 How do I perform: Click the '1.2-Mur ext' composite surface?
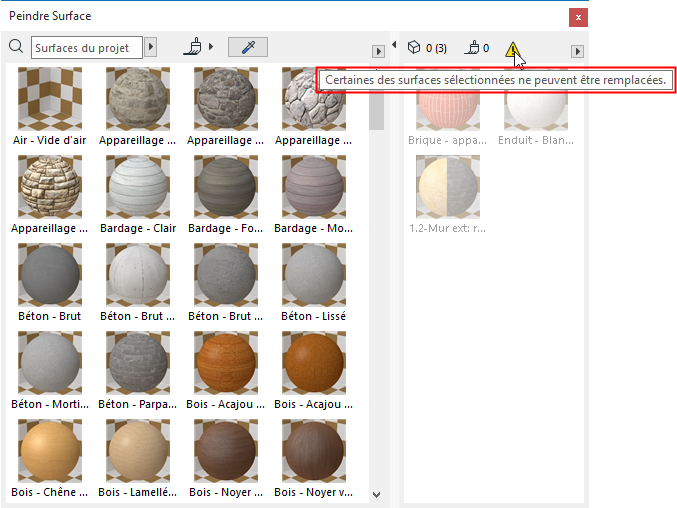(447, 186)
